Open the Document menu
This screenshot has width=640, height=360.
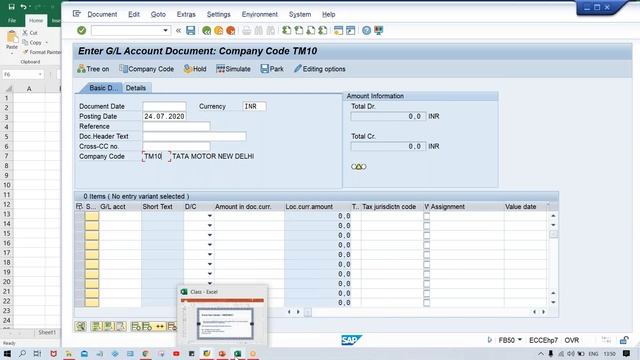pos(102,14)
